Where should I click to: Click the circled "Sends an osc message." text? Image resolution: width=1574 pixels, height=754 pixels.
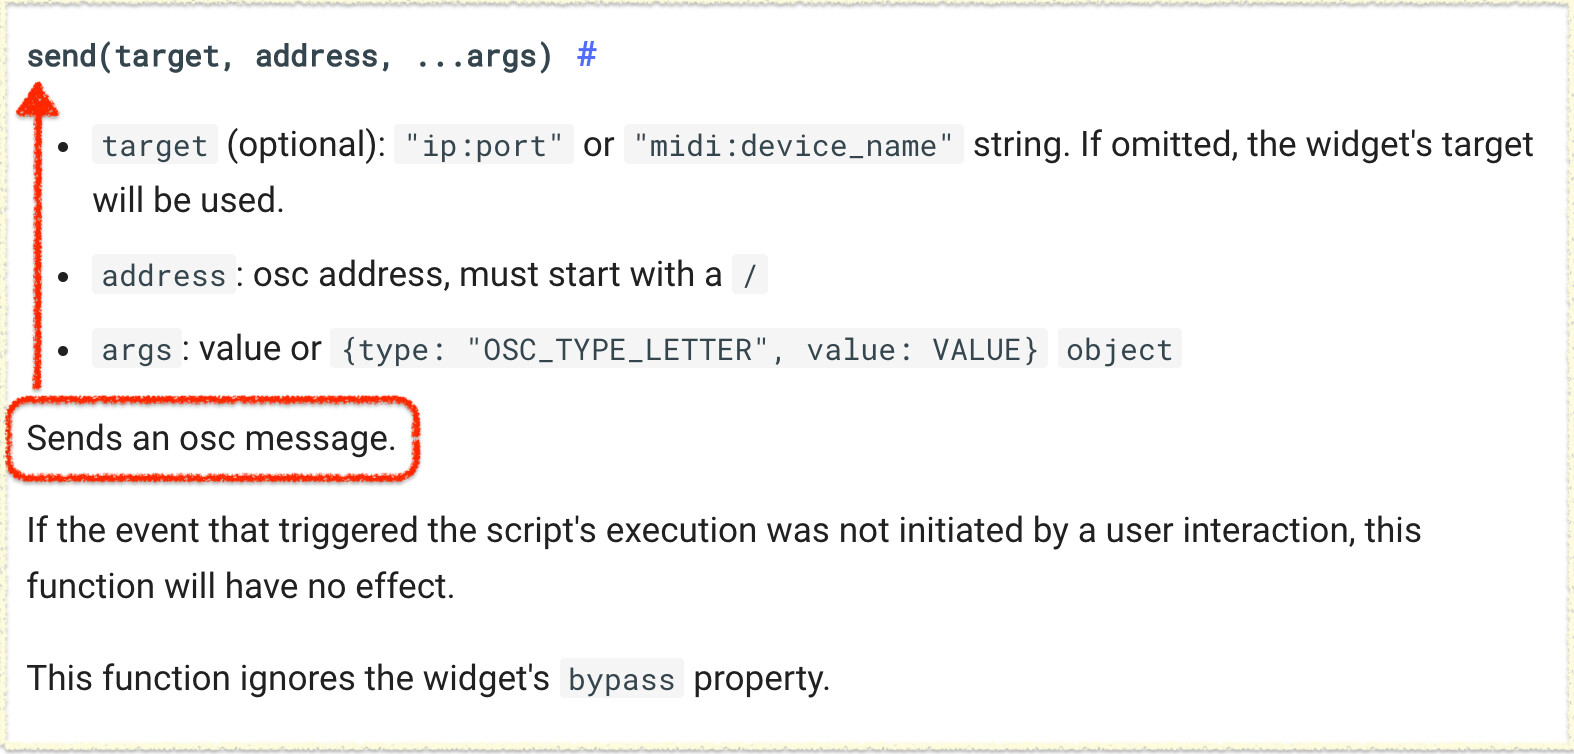[211, 438]
